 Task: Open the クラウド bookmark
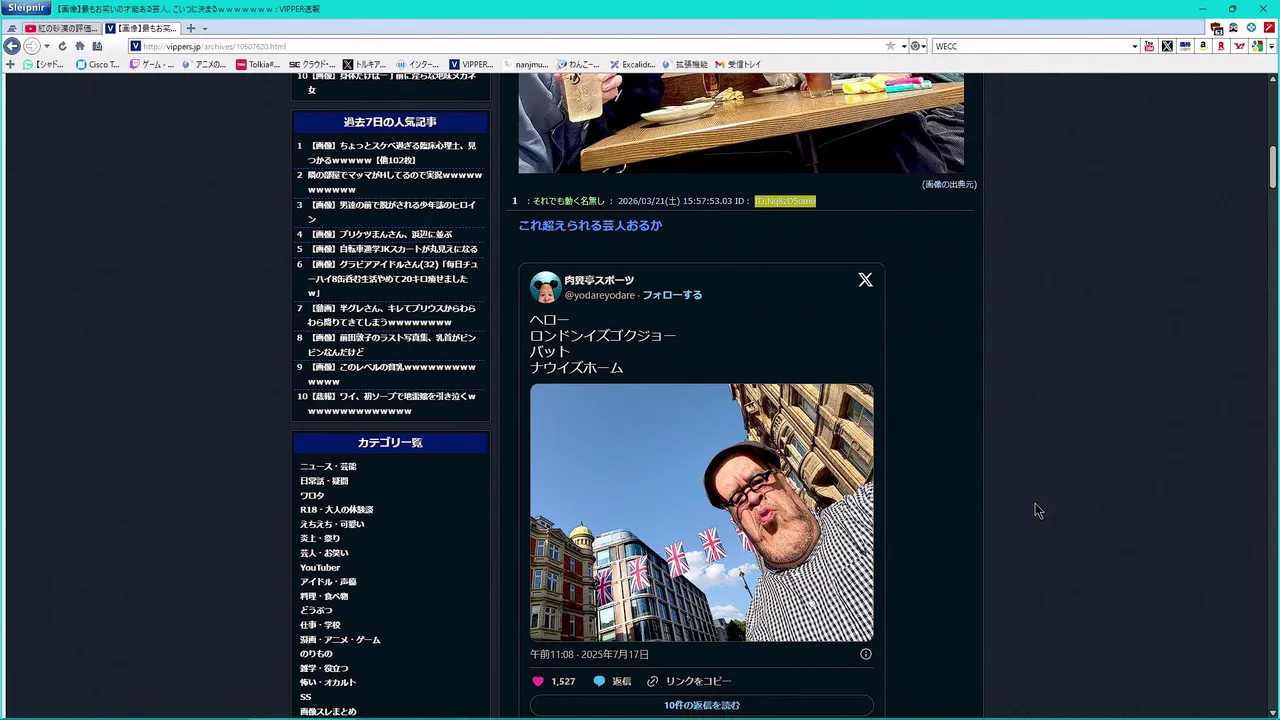click(312, 64)
